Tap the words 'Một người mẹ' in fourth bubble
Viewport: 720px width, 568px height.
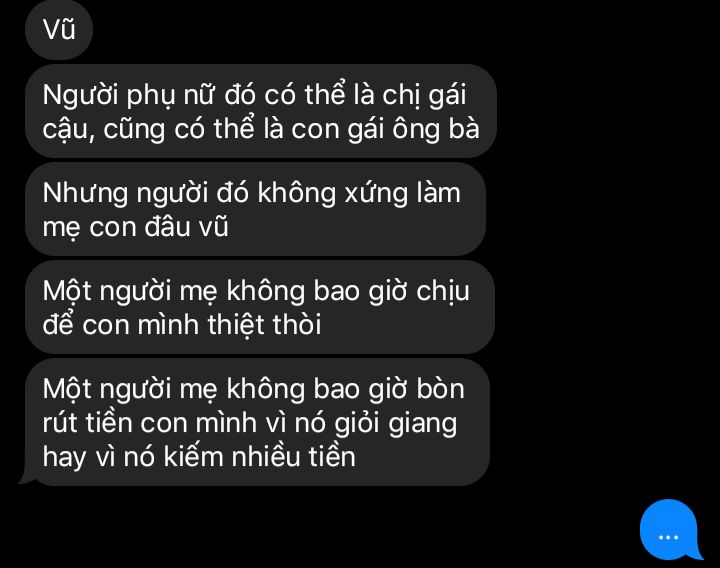[x=129, y=291]
